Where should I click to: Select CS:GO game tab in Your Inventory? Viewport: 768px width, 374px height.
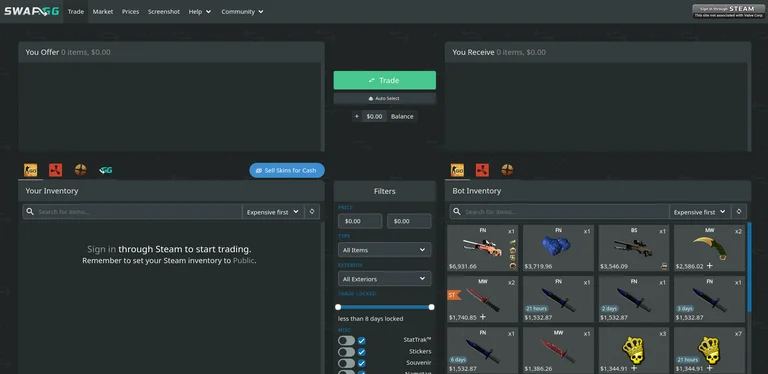(x=30, y=170)
